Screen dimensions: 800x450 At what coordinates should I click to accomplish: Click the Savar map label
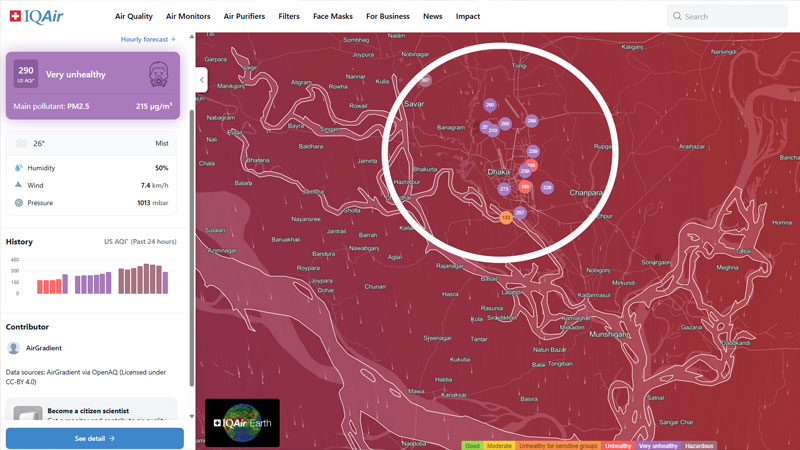coord(414,104)
